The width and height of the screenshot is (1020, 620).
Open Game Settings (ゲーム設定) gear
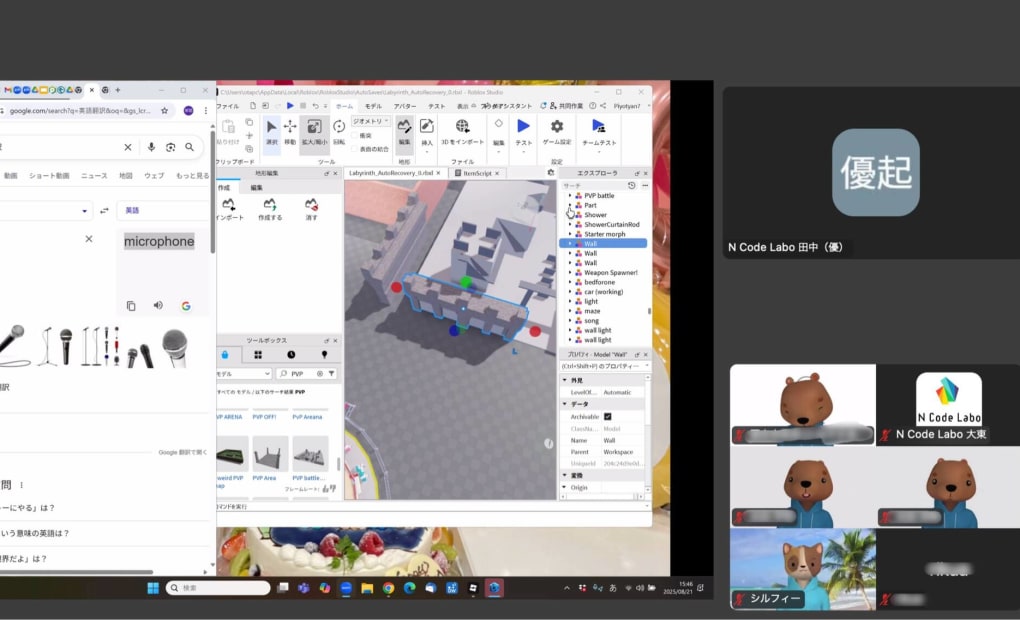click(x=557, y=130)
